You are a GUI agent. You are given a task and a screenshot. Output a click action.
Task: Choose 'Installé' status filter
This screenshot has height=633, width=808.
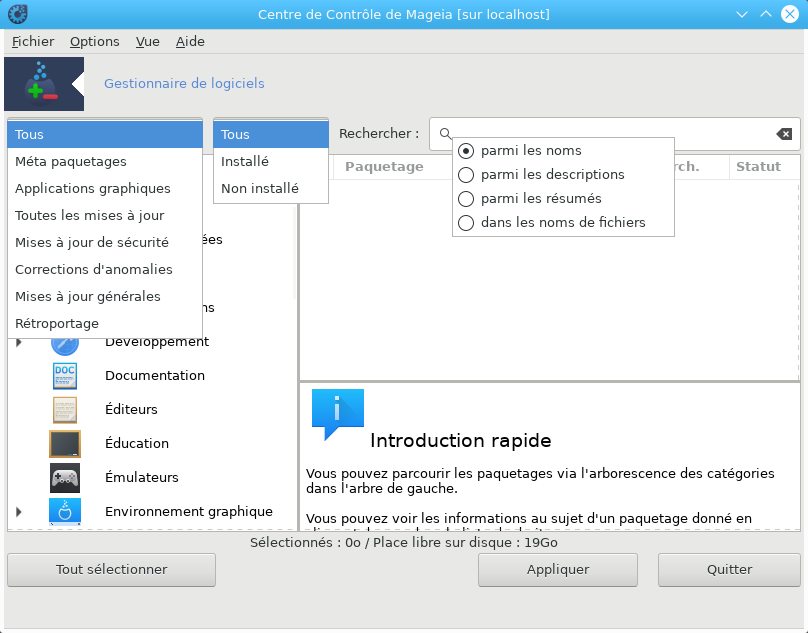tap(271, 161)
